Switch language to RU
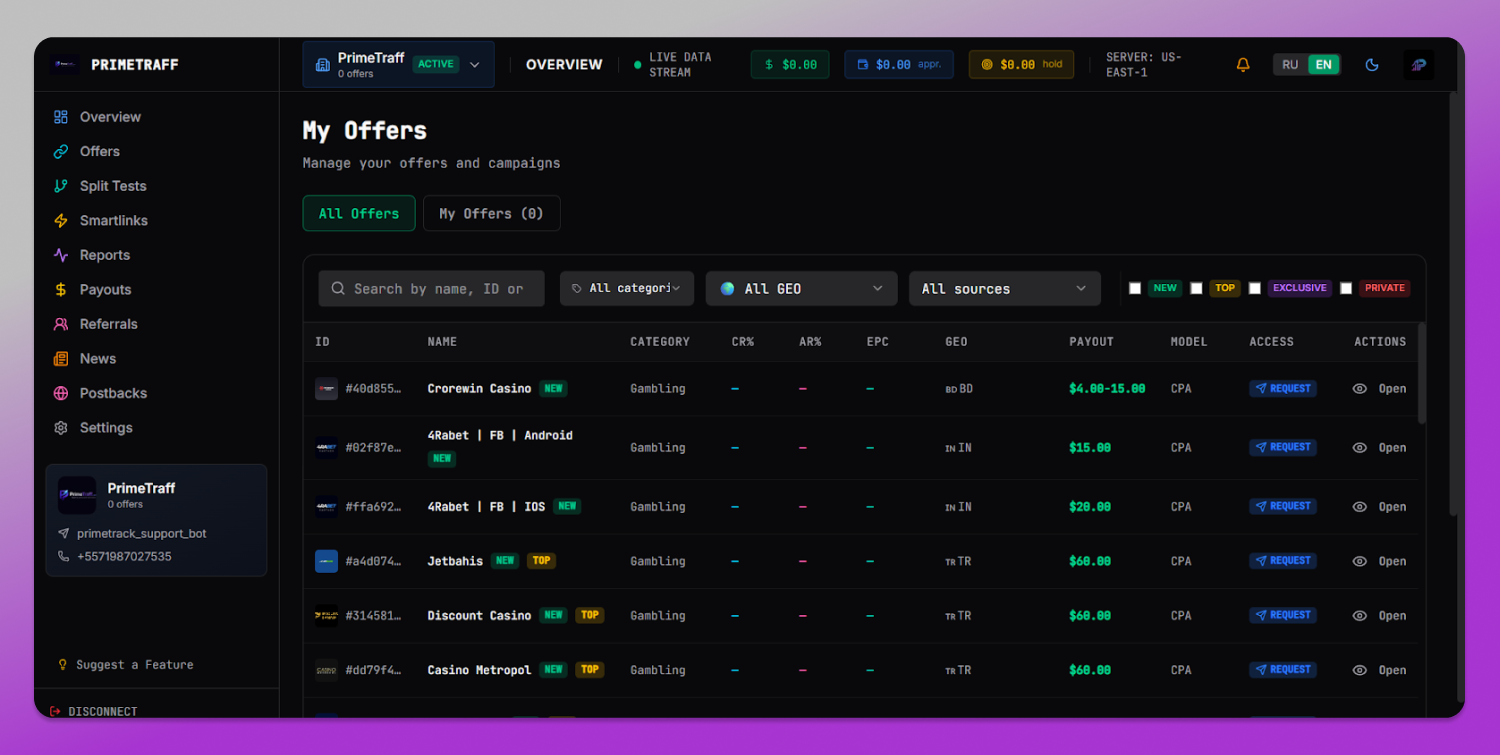The height and width of the screenshot is (755, 1500). [1290, 65]
